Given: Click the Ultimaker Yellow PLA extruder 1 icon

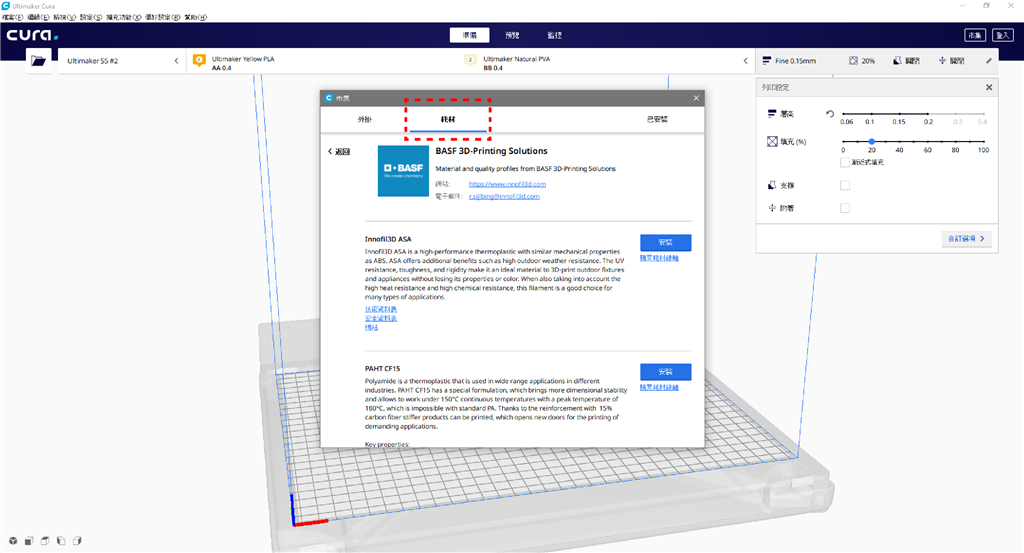Looking at the screenshot, I should (x=198, y=60).
